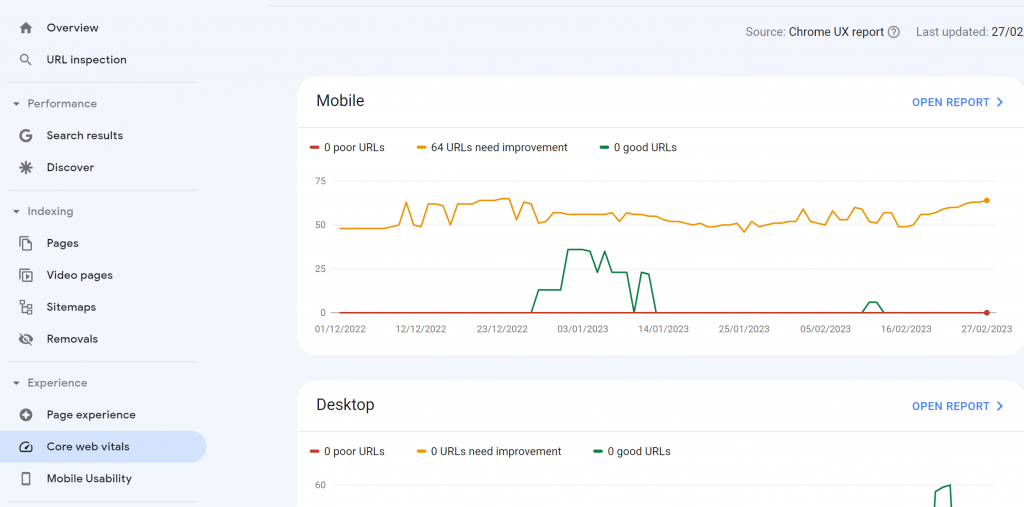Viewport: 1024px width, 507px height.
Task: Click the URL inspection magnifier icon
Action: 25,60
